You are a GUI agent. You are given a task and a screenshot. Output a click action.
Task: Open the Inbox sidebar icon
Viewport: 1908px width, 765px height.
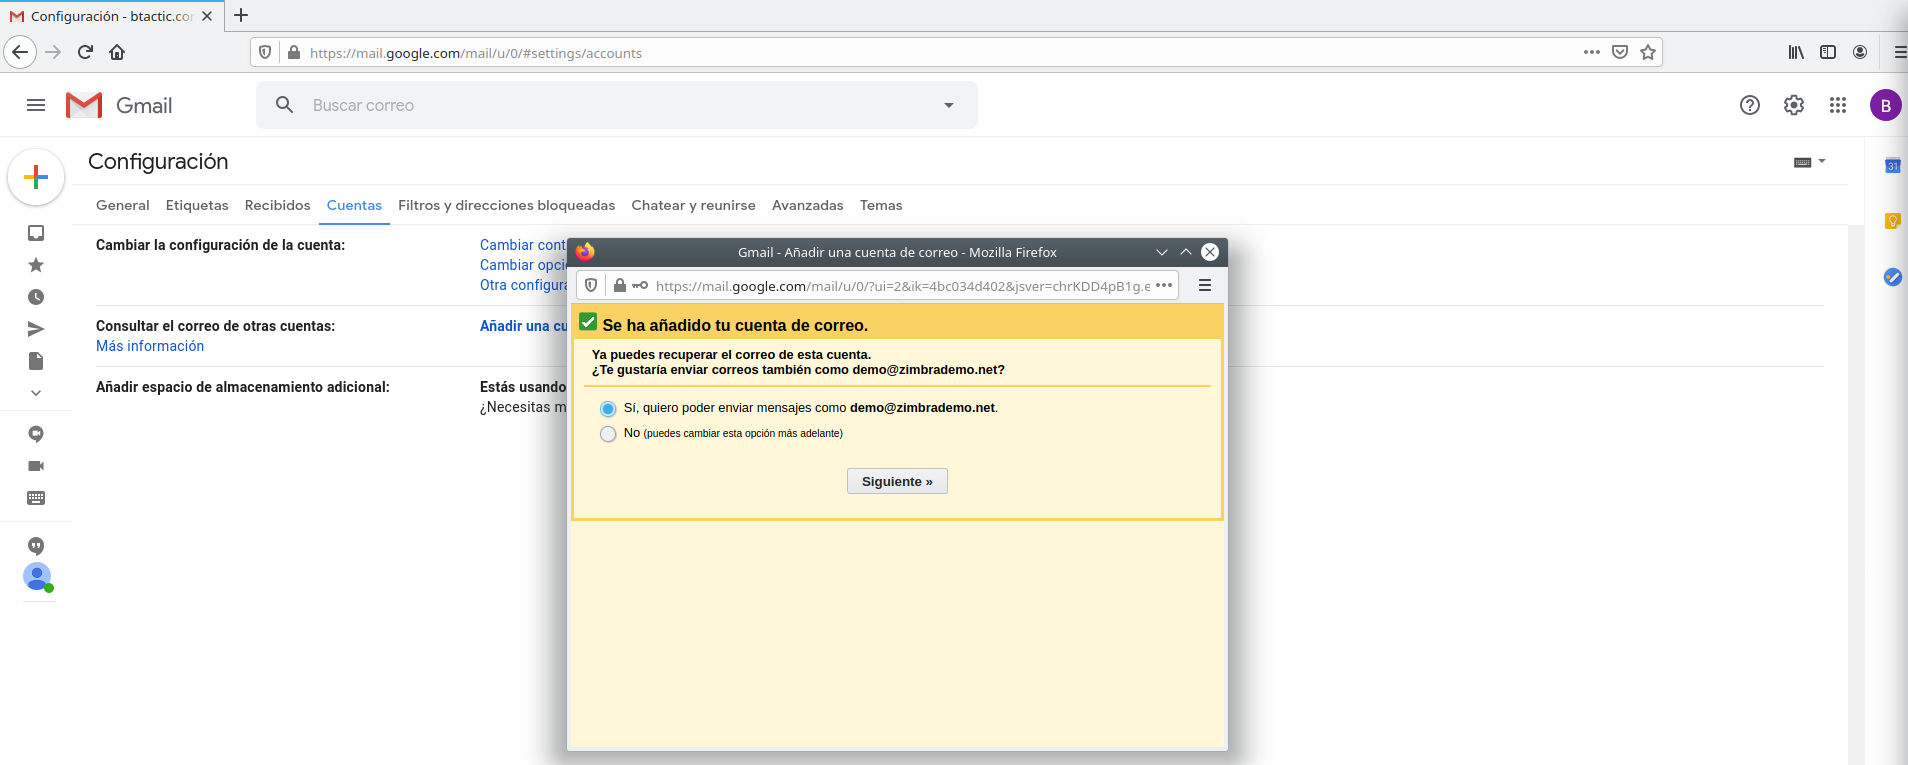pos(36,233)
